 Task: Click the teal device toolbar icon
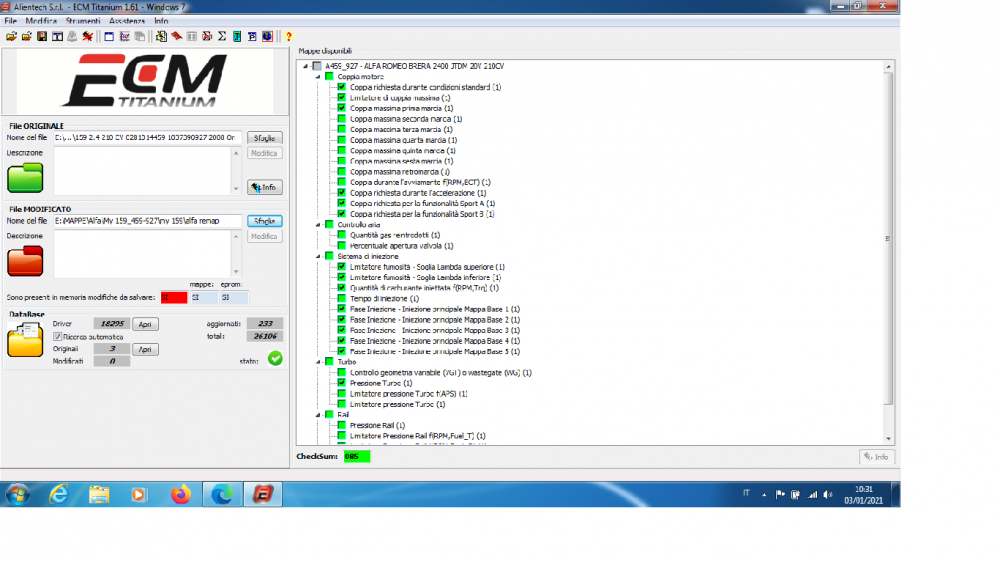click(237, 36)
